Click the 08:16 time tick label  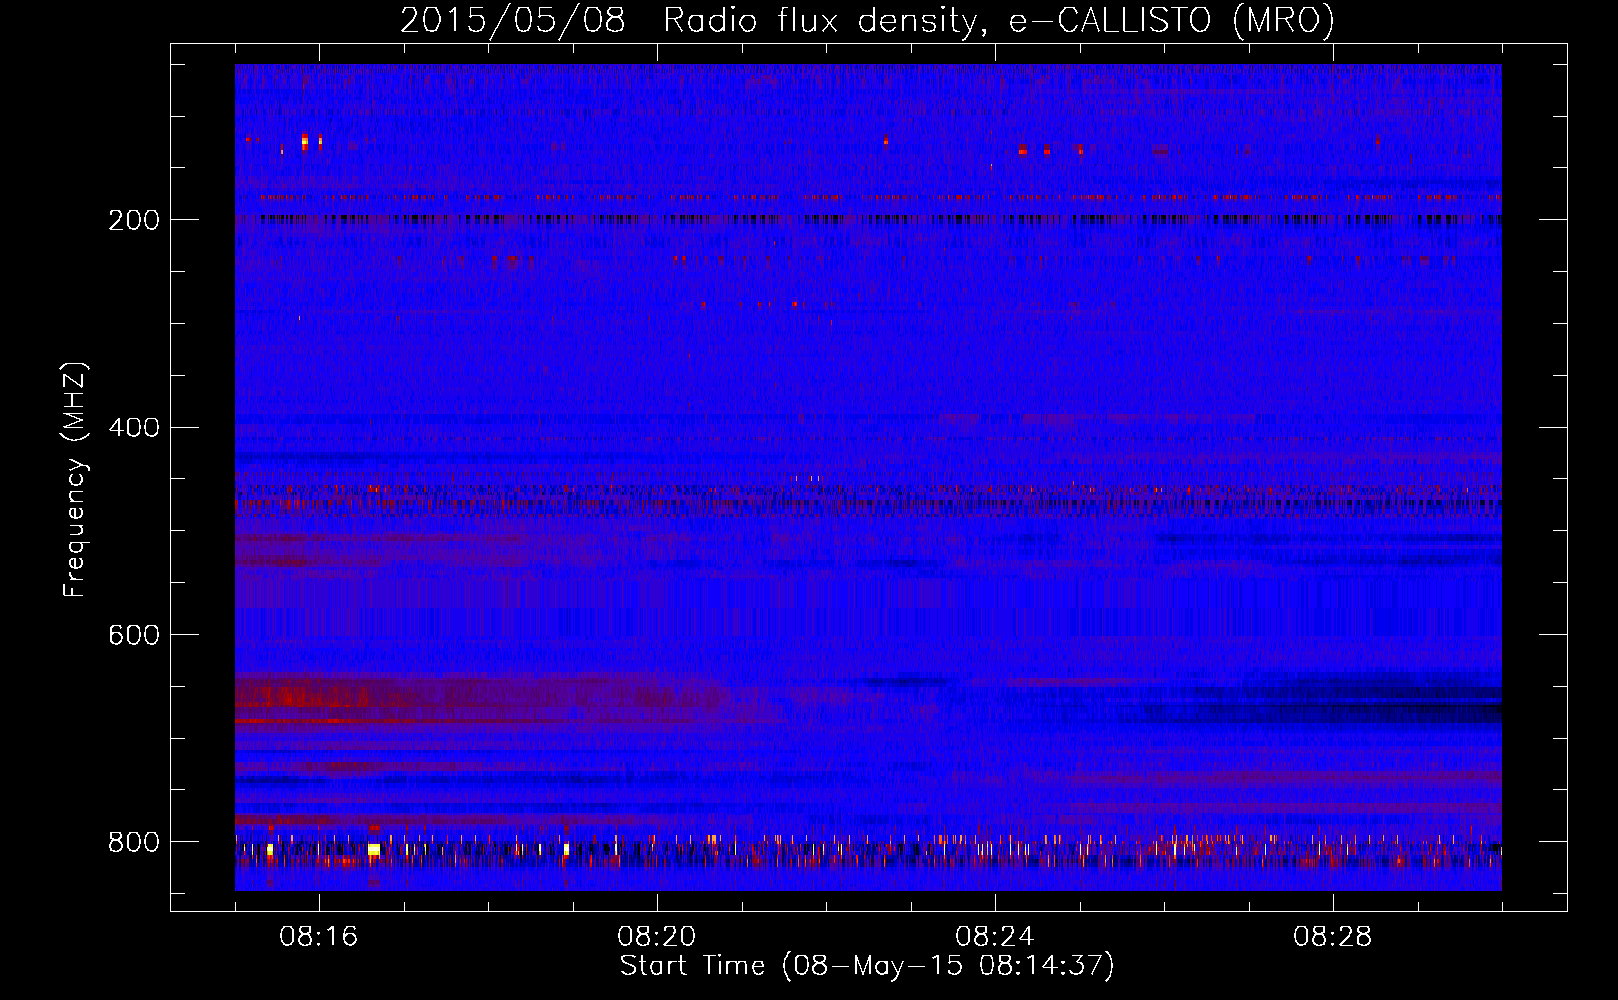[319, 937]
